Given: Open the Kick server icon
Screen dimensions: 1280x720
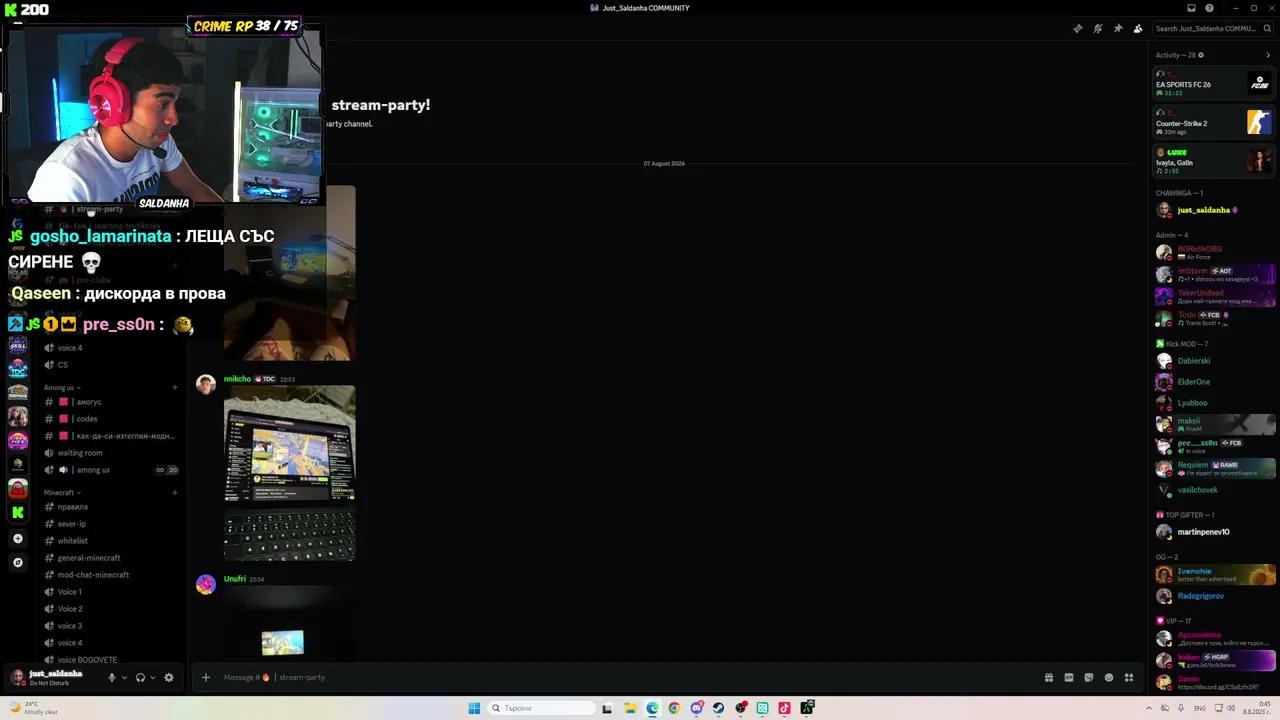Looking at the screenshot, I should pyautogui.click(x=17, y=512).
